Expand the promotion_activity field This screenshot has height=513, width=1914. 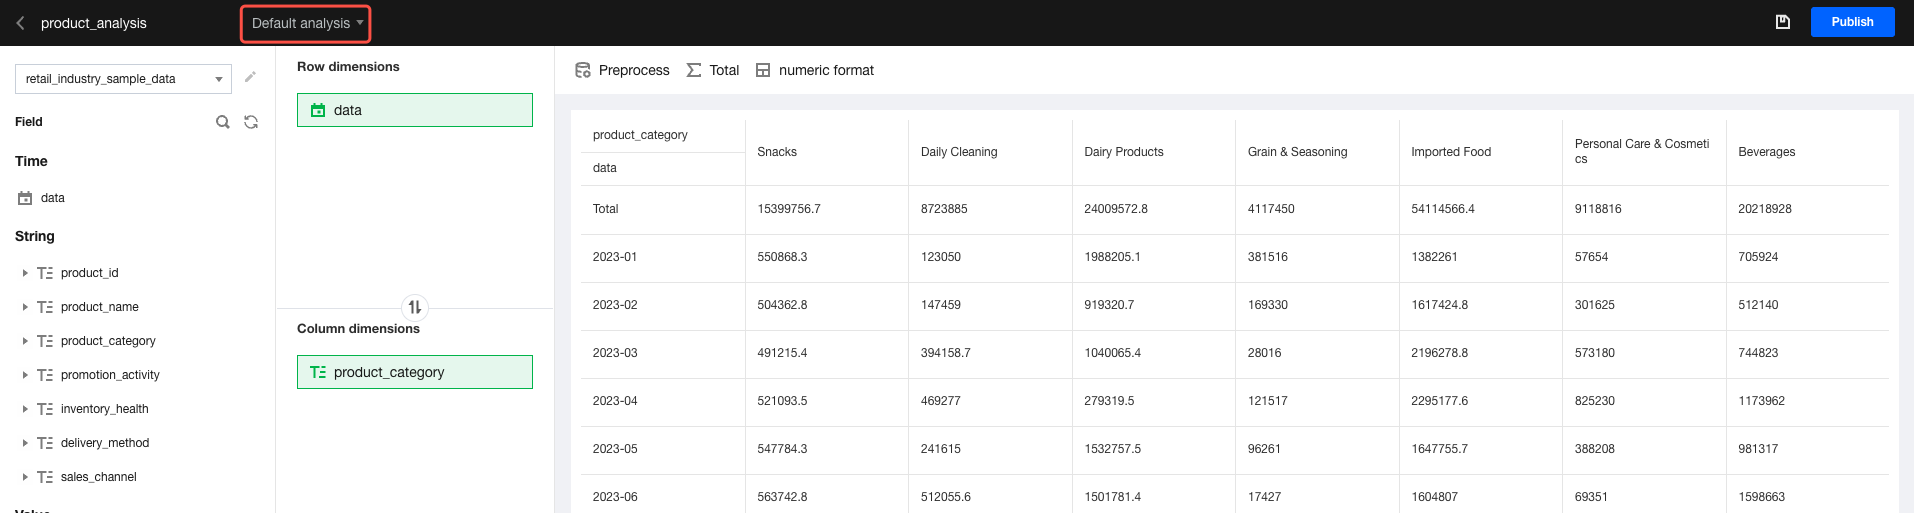click(25, 375)
